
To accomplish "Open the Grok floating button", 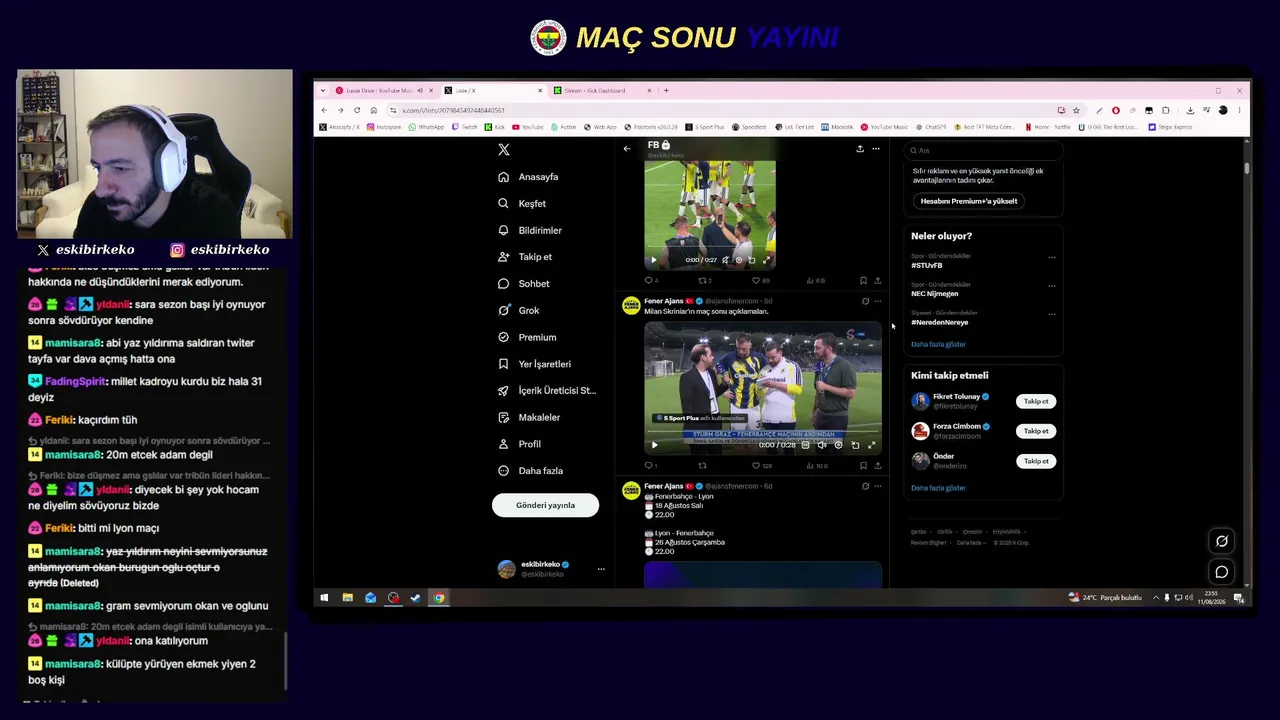I will coord(1221,541).
